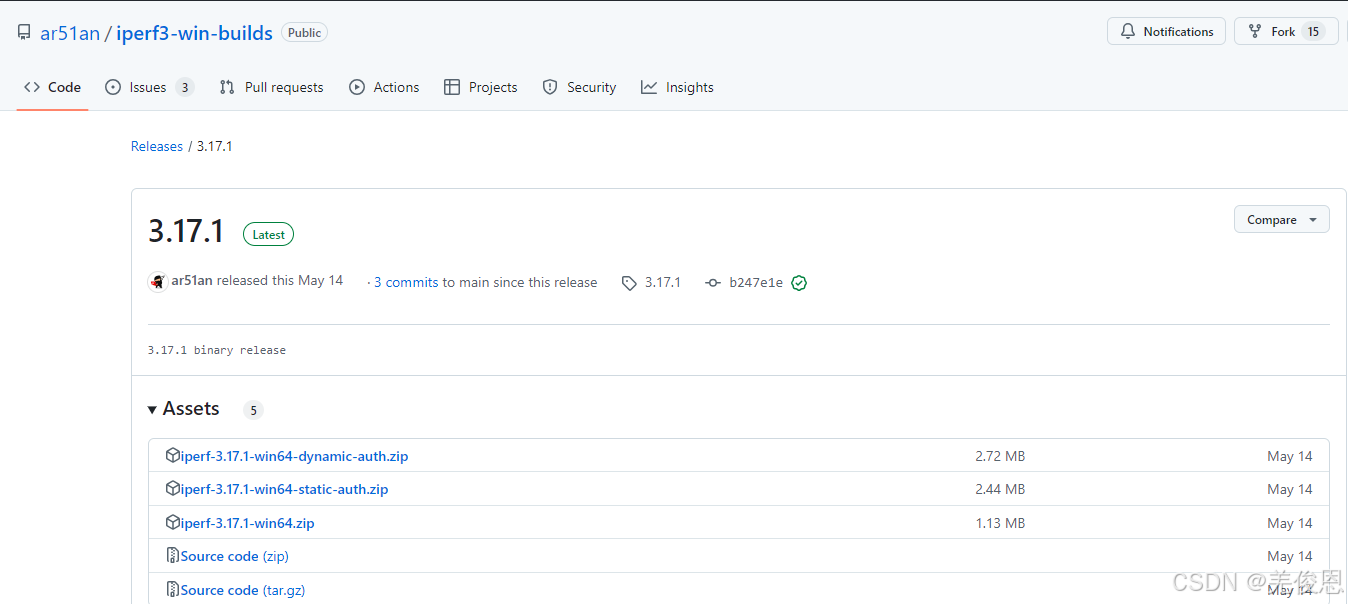Image resolution: width=1348 pixels, height=604 pixels.
Task: Click the Fork icon
Action: (1255, 32)
